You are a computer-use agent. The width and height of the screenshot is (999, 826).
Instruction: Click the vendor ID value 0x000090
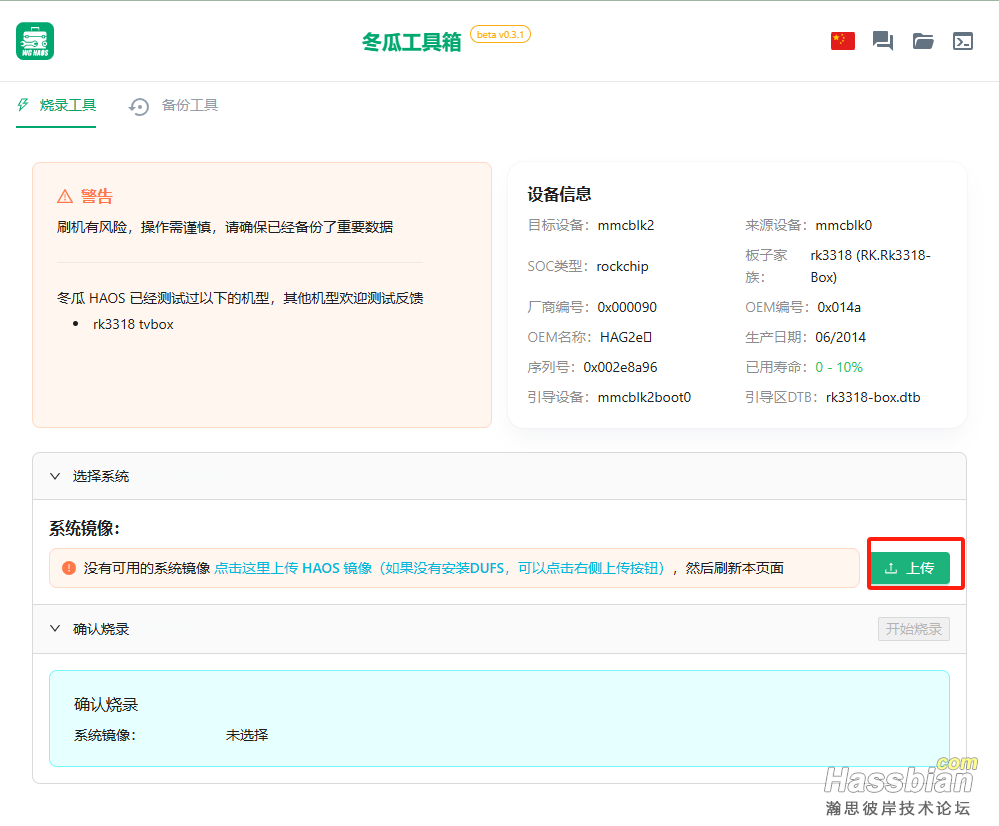[627, 307]
